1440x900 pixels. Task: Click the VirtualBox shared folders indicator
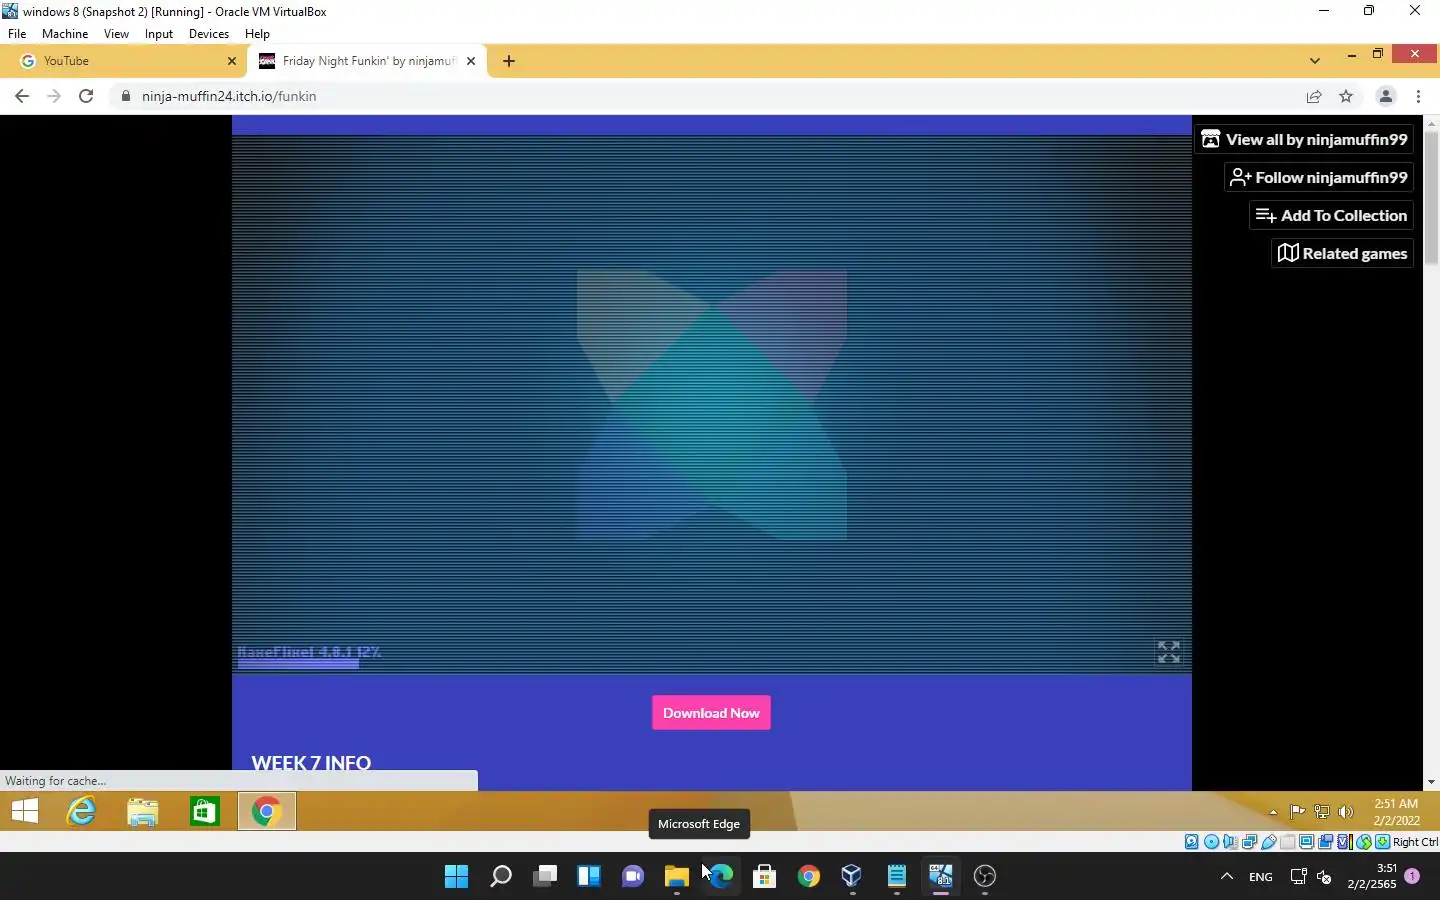1287,842
